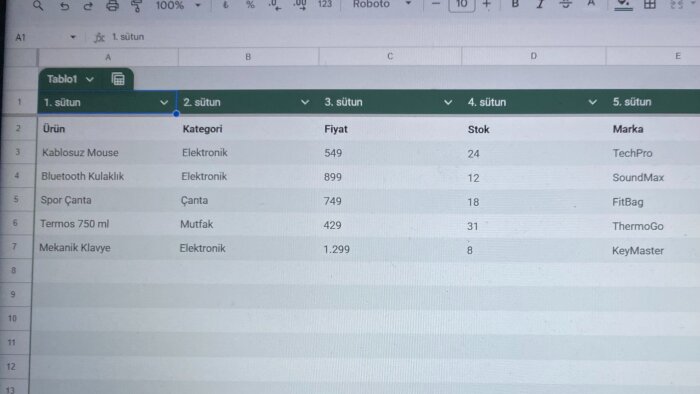Viewport: 700px width, 394px height.
Task: Click the formula bar text 1. sütun
Action: point(128,37)
